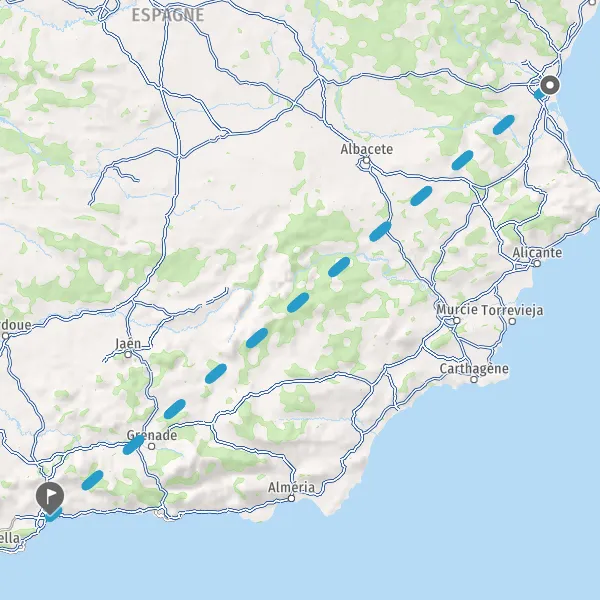Viewport: 600px width, 600px height.
Task: Click the Jaén map label
Action: (128, 343)
